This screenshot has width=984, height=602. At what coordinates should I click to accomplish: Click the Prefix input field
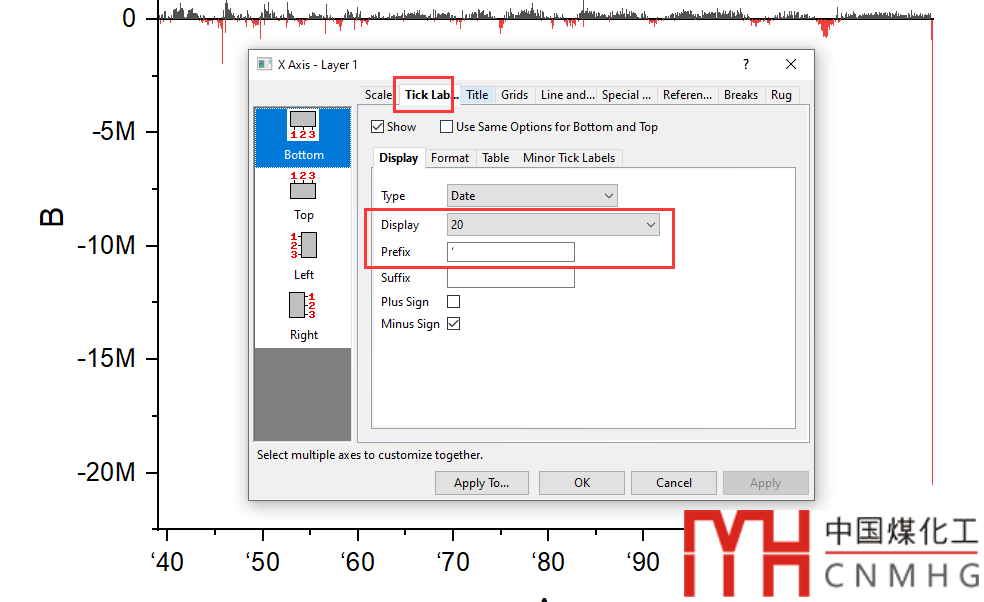pos(510,252)
